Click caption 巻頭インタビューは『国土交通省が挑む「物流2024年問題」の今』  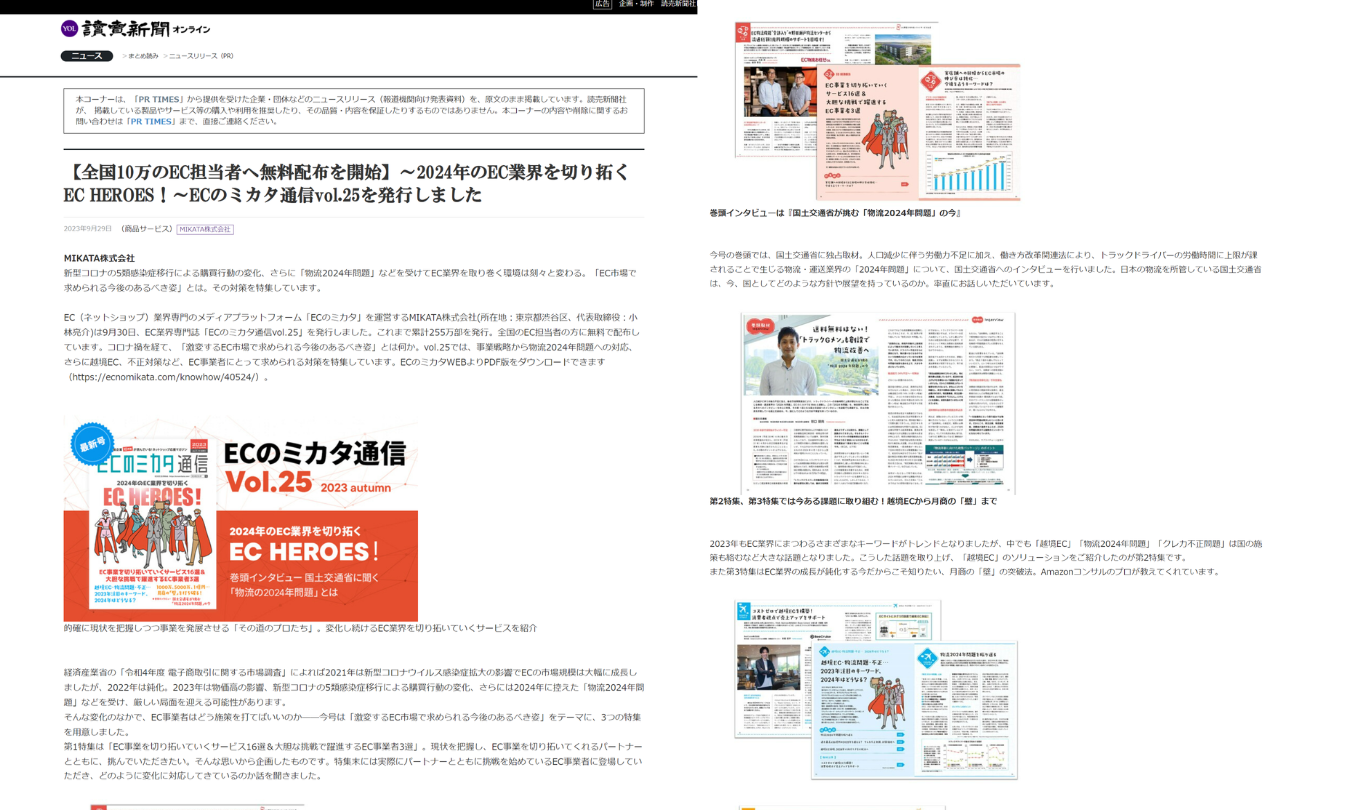click(x=835, y=213)
